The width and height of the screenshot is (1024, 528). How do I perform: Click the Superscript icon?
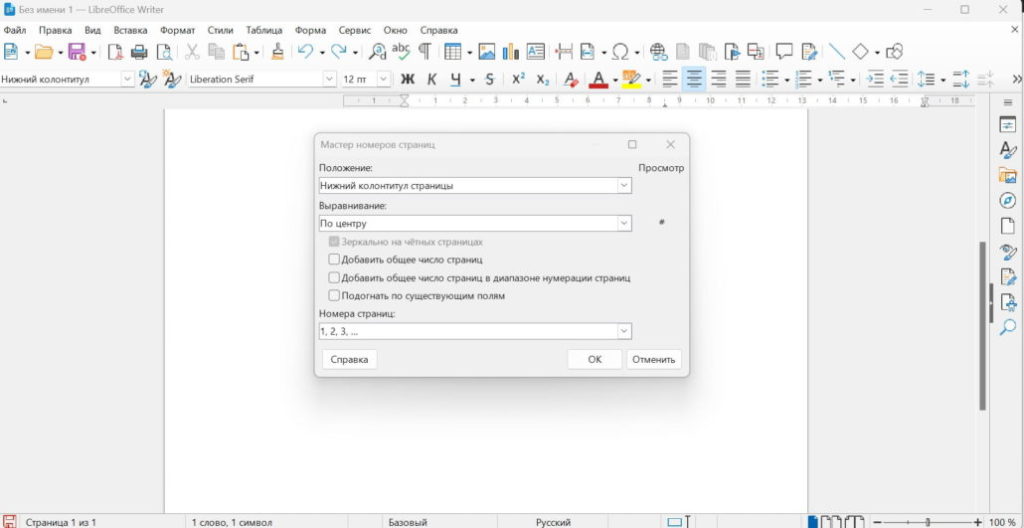[x=519, y=79]
